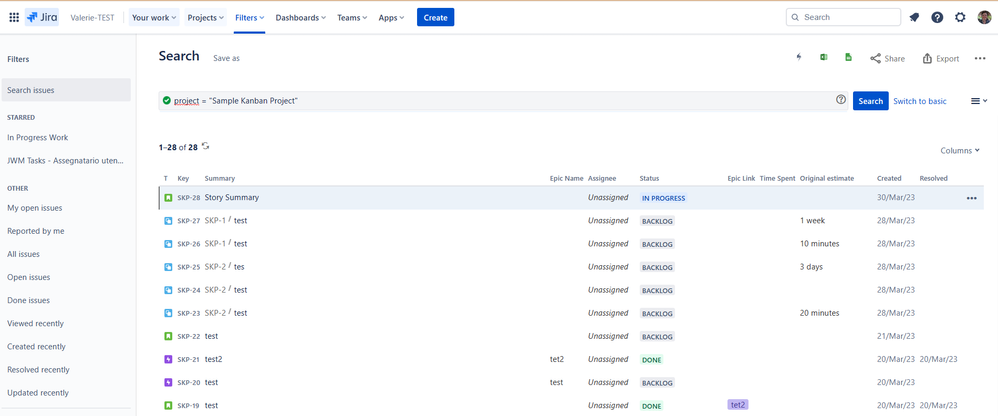The height and width of the screenshot is (416, 998).
Task: Open page-level more options ellipsis
Action: pos(980,59)
